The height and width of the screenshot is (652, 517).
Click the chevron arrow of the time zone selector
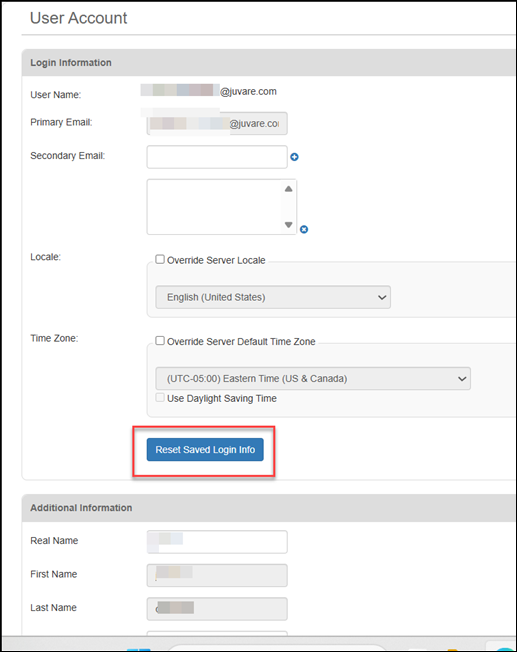462,379
